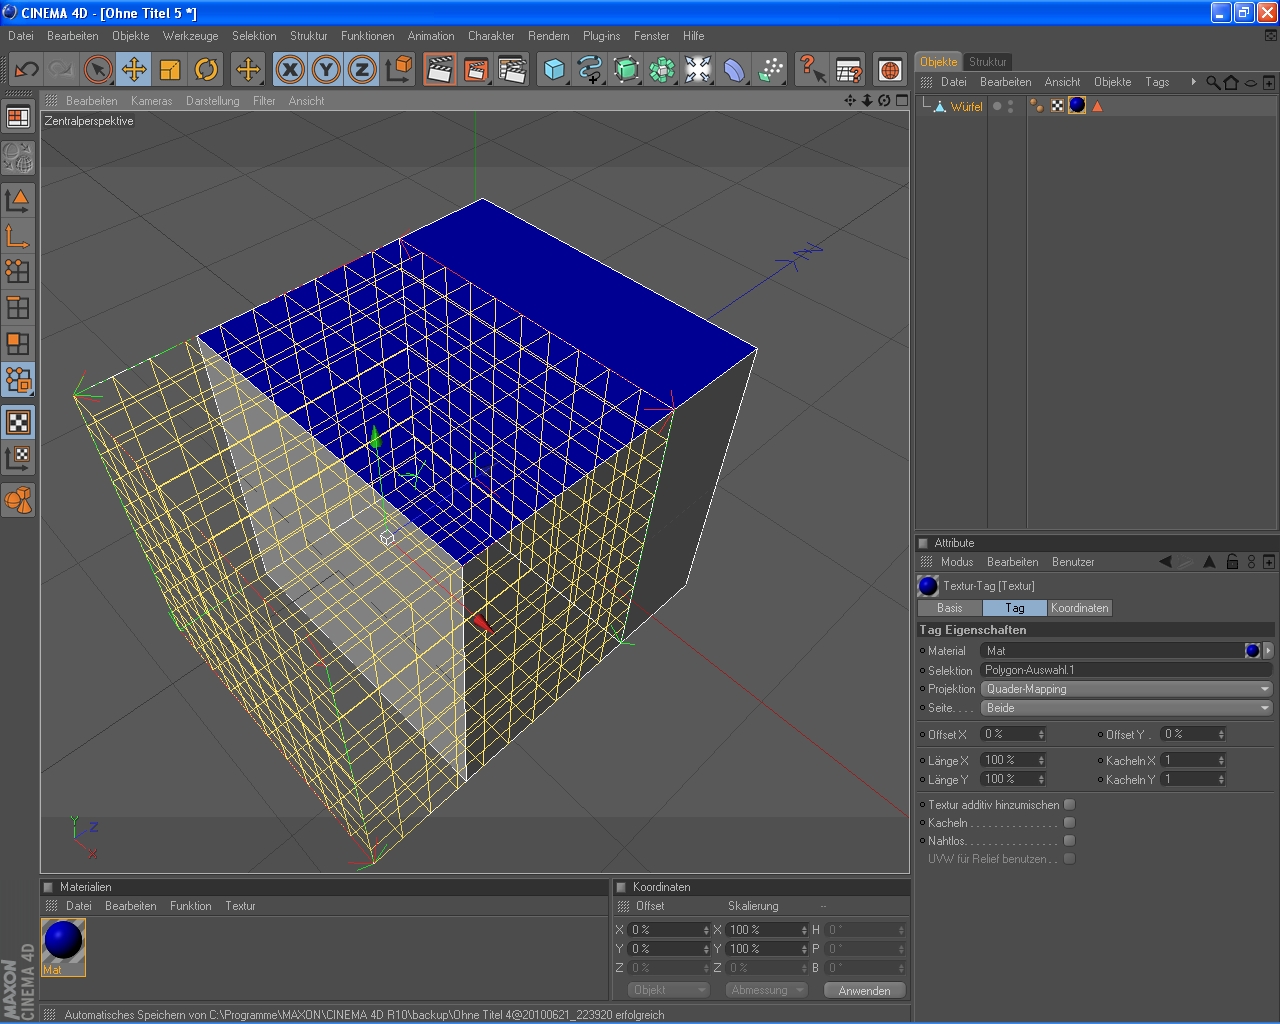Image resolution: width=1280 pixels, height=1024 pixels.
Task: Select the blue Mat material thumbnail
Action: click(x=63, y=942)
